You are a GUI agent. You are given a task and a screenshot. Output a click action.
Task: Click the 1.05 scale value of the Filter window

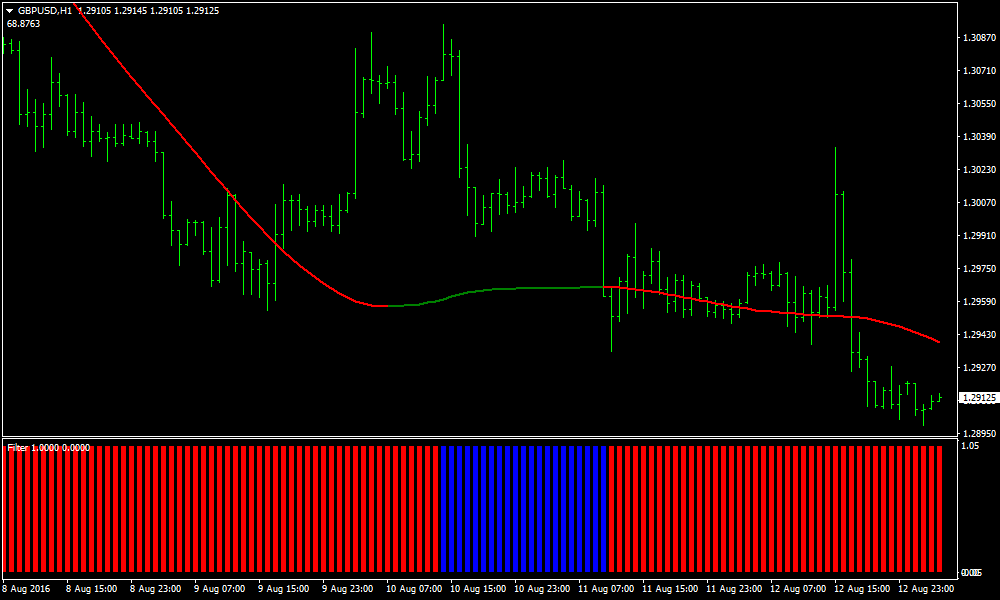tap(968, 447)
